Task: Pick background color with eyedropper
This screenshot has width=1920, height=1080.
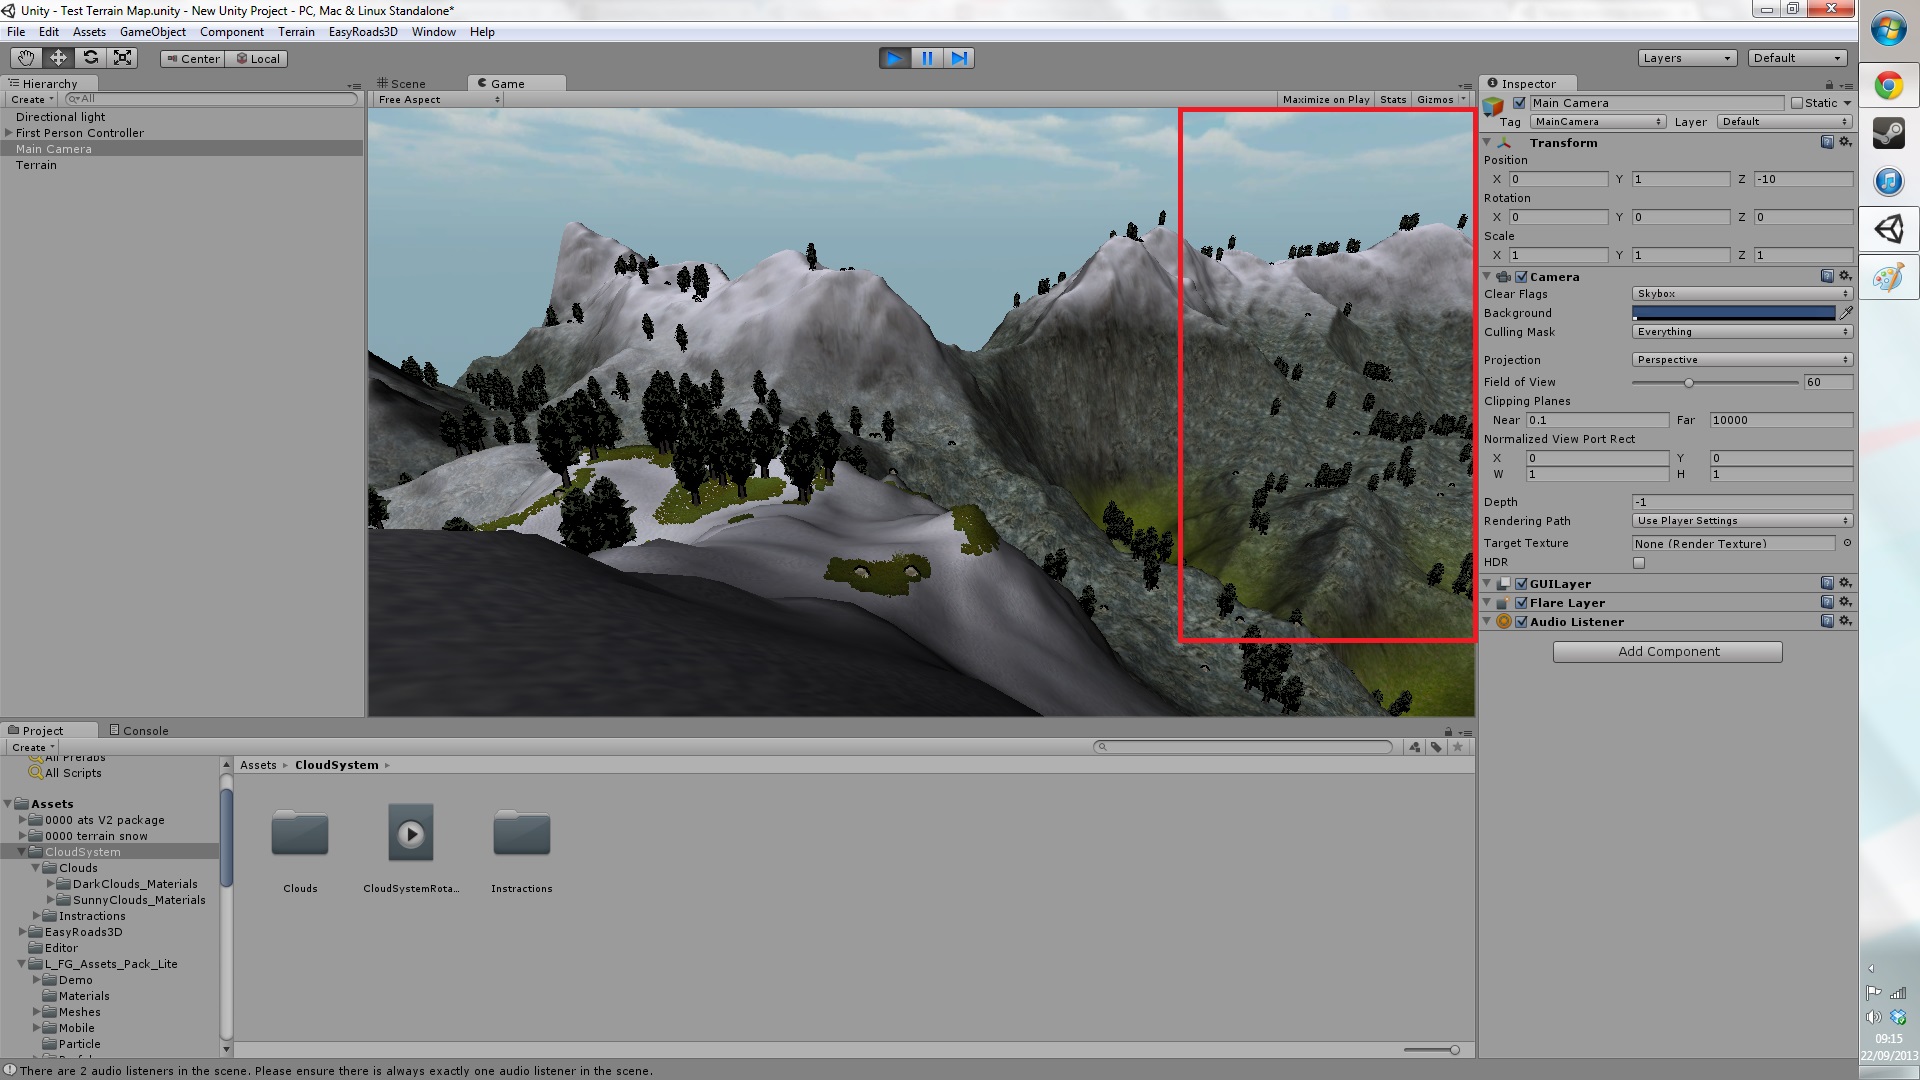Action: [1846, 313]
